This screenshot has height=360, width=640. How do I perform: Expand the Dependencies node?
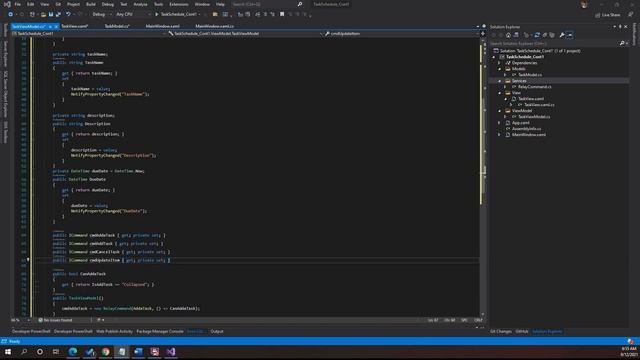[x=499, y=63]
